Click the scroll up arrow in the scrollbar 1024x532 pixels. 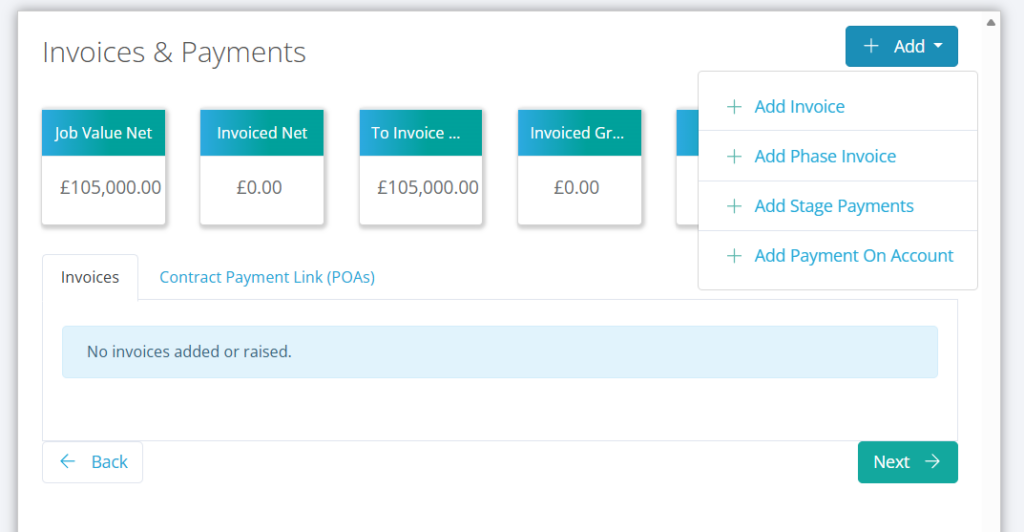(991, 22)
